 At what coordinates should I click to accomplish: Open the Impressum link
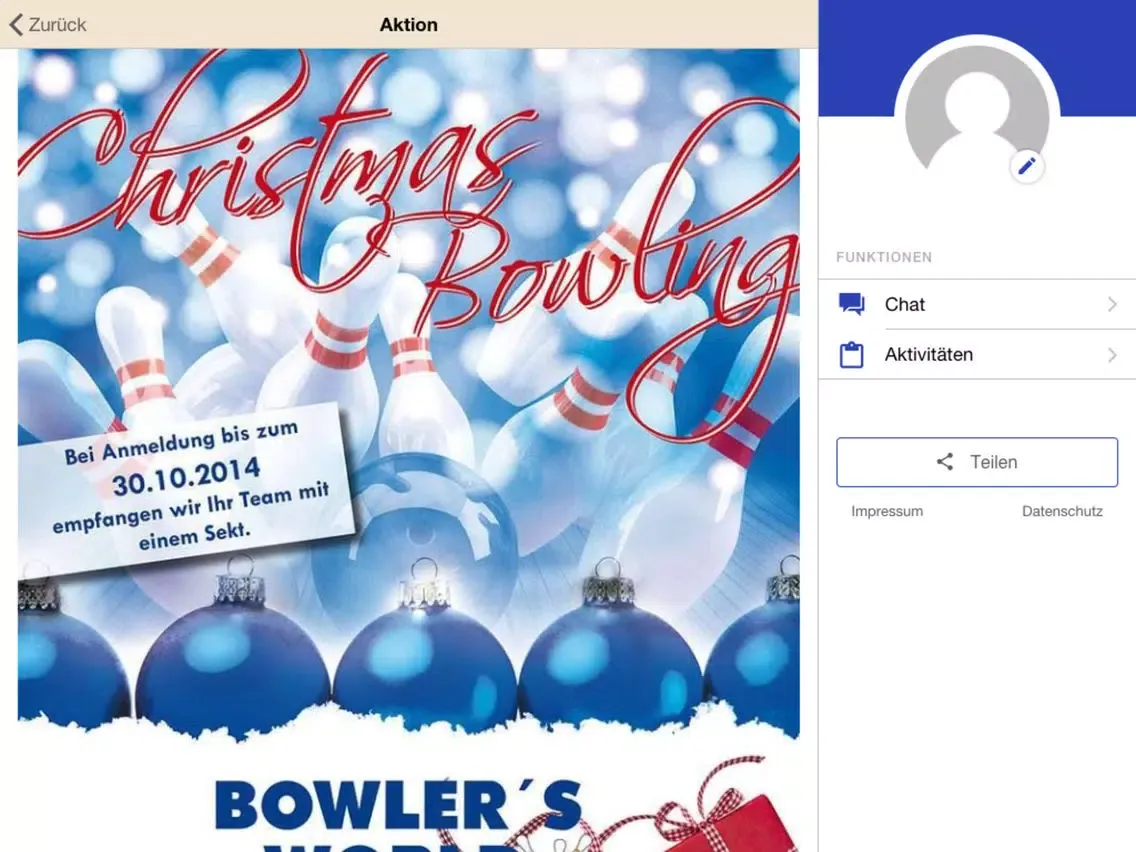click(887, 511)
